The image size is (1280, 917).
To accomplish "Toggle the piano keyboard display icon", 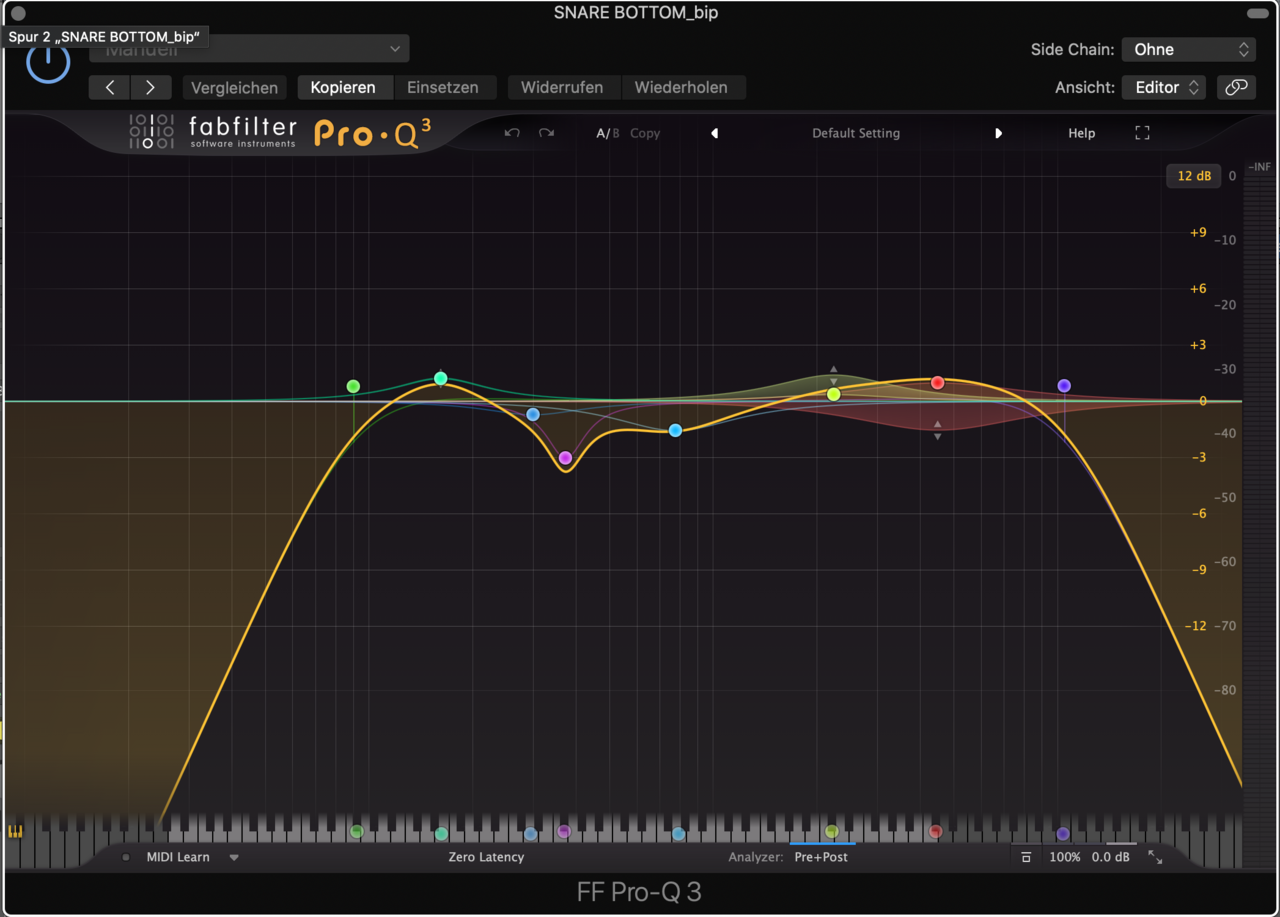I will (15, 831).
